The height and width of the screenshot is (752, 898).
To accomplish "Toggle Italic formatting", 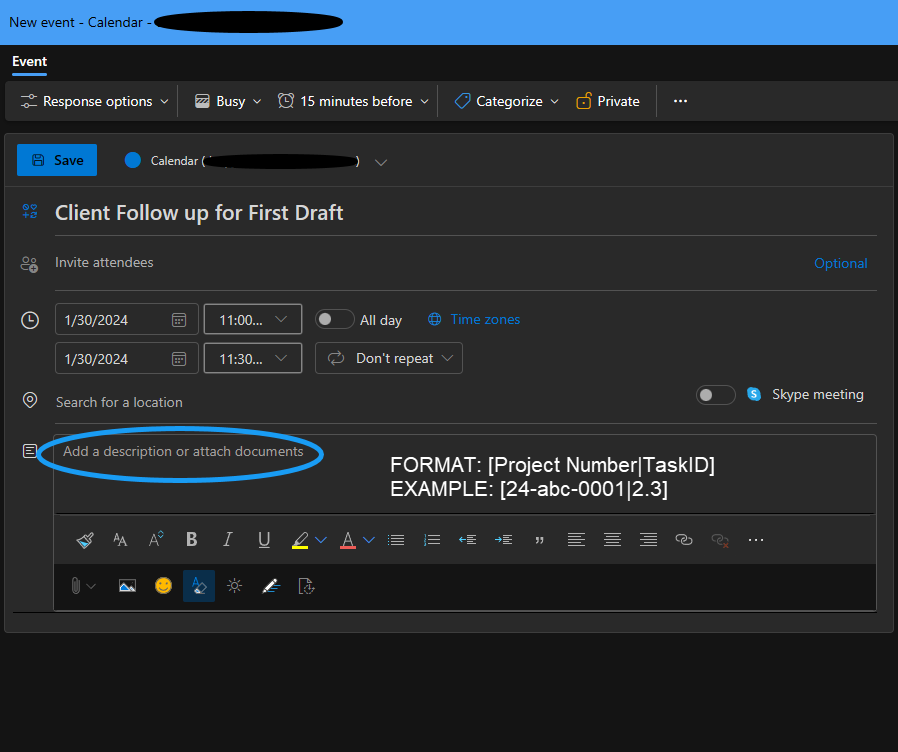I will point(228,540).
